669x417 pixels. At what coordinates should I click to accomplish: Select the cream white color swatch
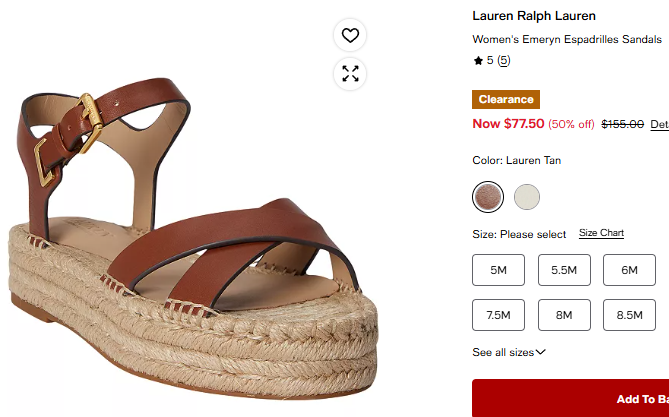[x=526, y=197]
